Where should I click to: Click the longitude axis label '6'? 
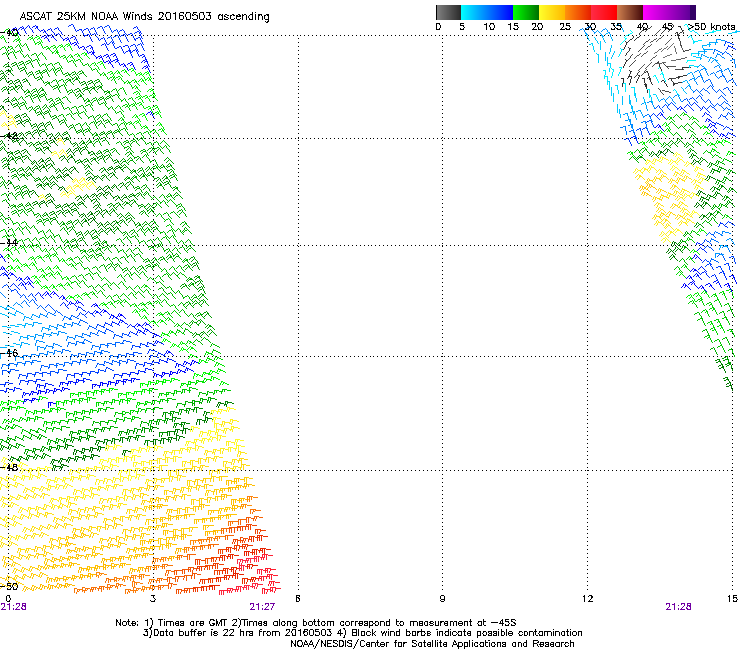[x=298, y=599]
